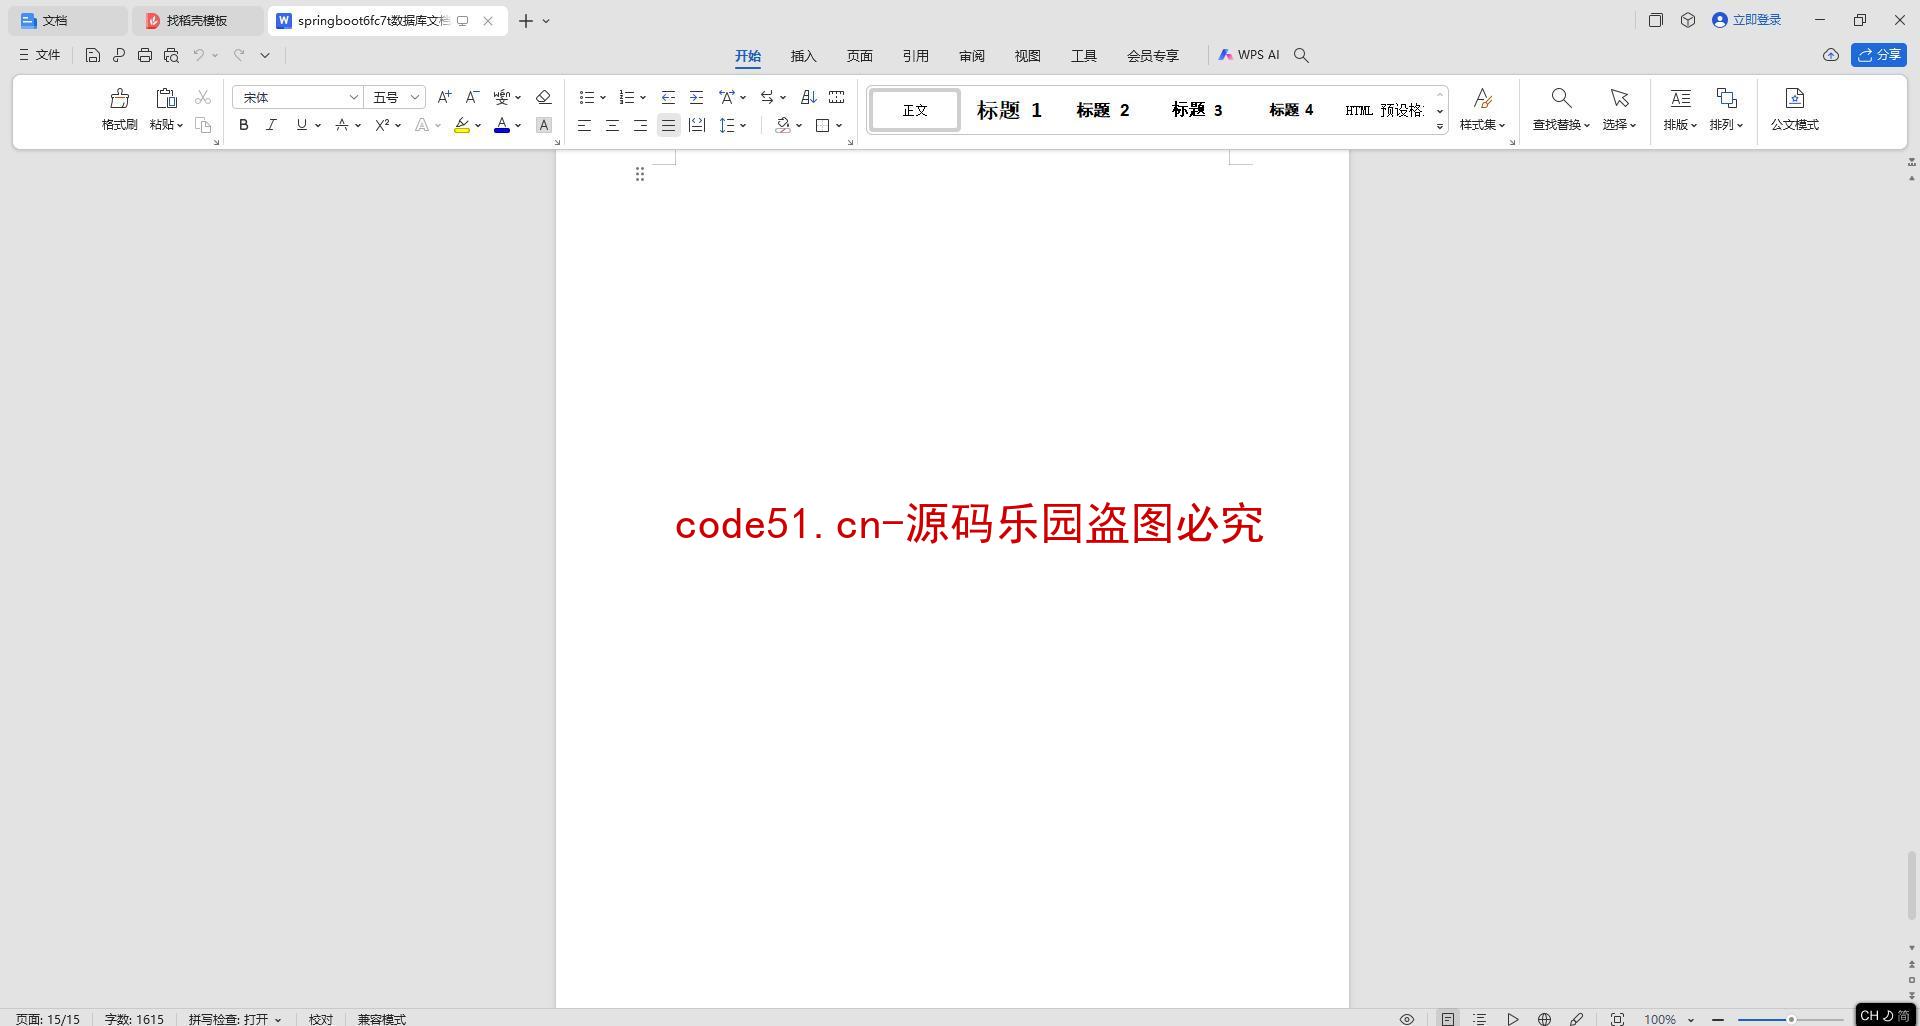Click the zoom slider handle
Image resolution: width=1920 pixels, height=1026 pixels.
(1791, 1019)
